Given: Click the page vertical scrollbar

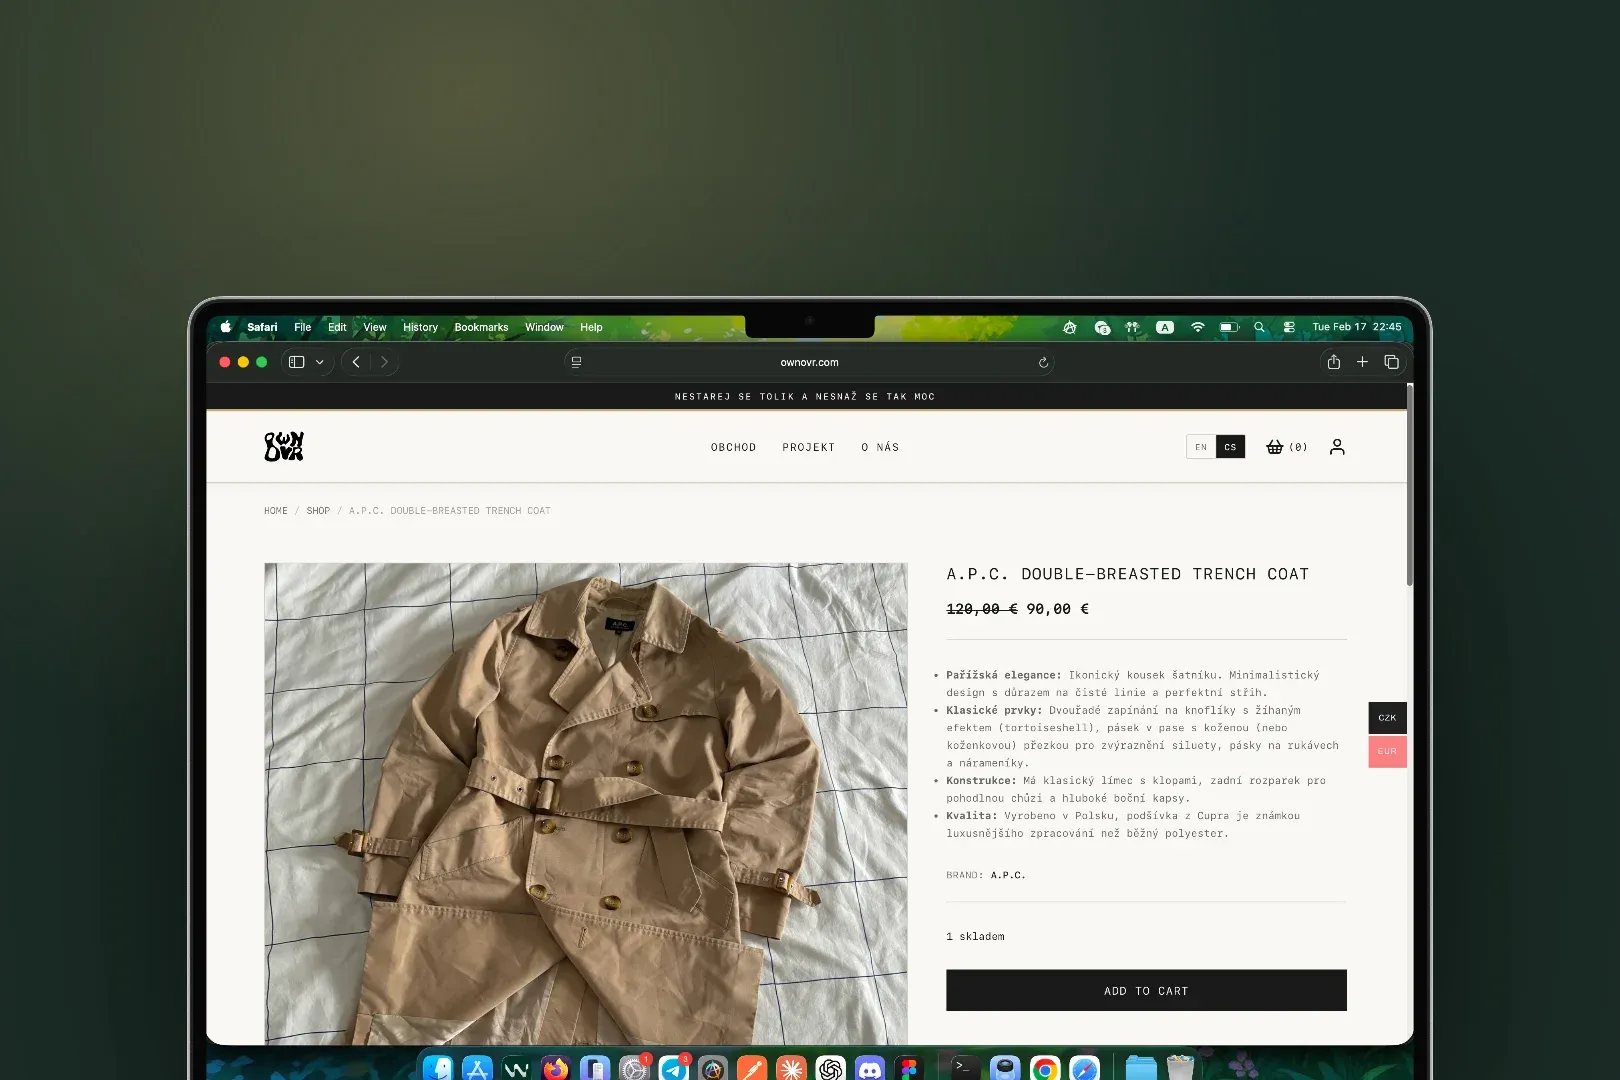Looking at the screenshot, I should [x=1409, y=485].
